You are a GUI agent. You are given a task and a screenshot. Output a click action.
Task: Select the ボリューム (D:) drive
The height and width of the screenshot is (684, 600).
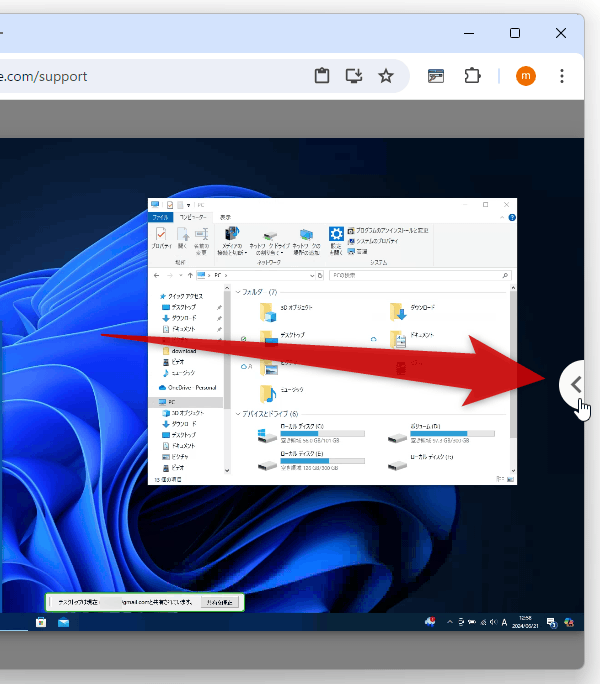[441, 433]
